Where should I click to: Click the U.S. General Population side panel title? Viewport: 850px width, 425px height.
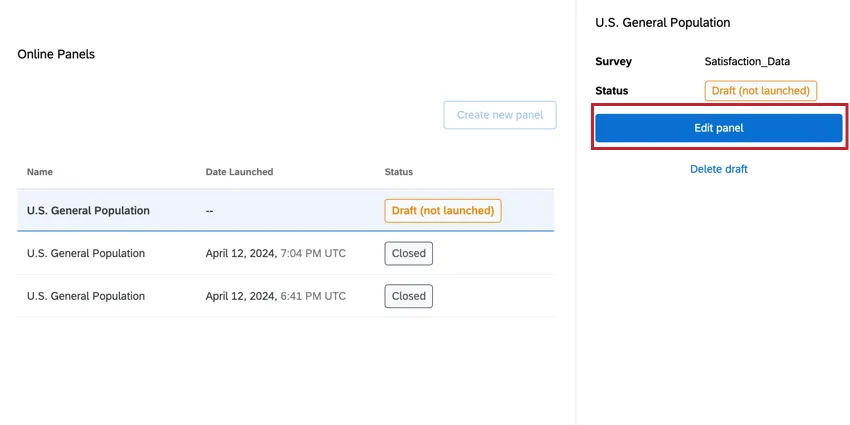[x=662, y=22]
